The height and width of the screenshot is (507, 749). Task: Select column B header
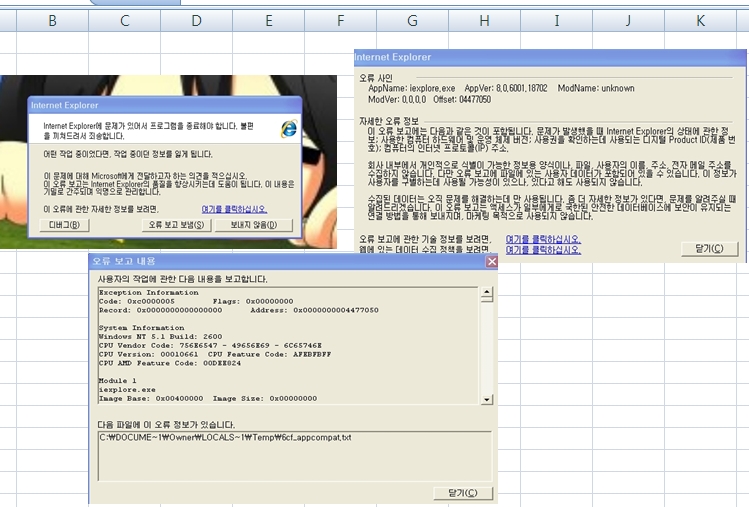click(x=53, y=21)
